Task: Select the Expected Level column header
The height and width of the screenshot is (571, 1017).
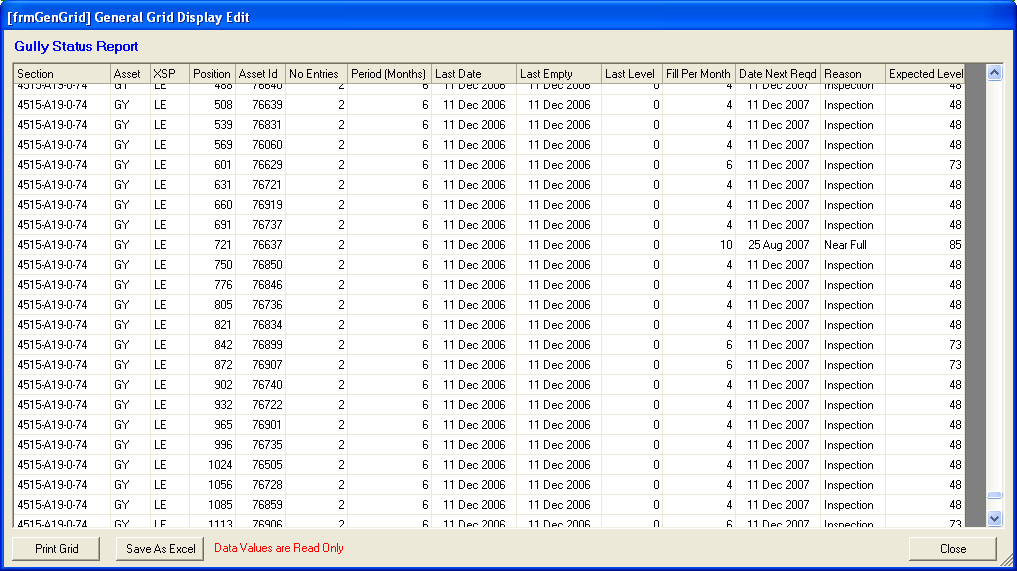Action: click(x=925, y=74)
